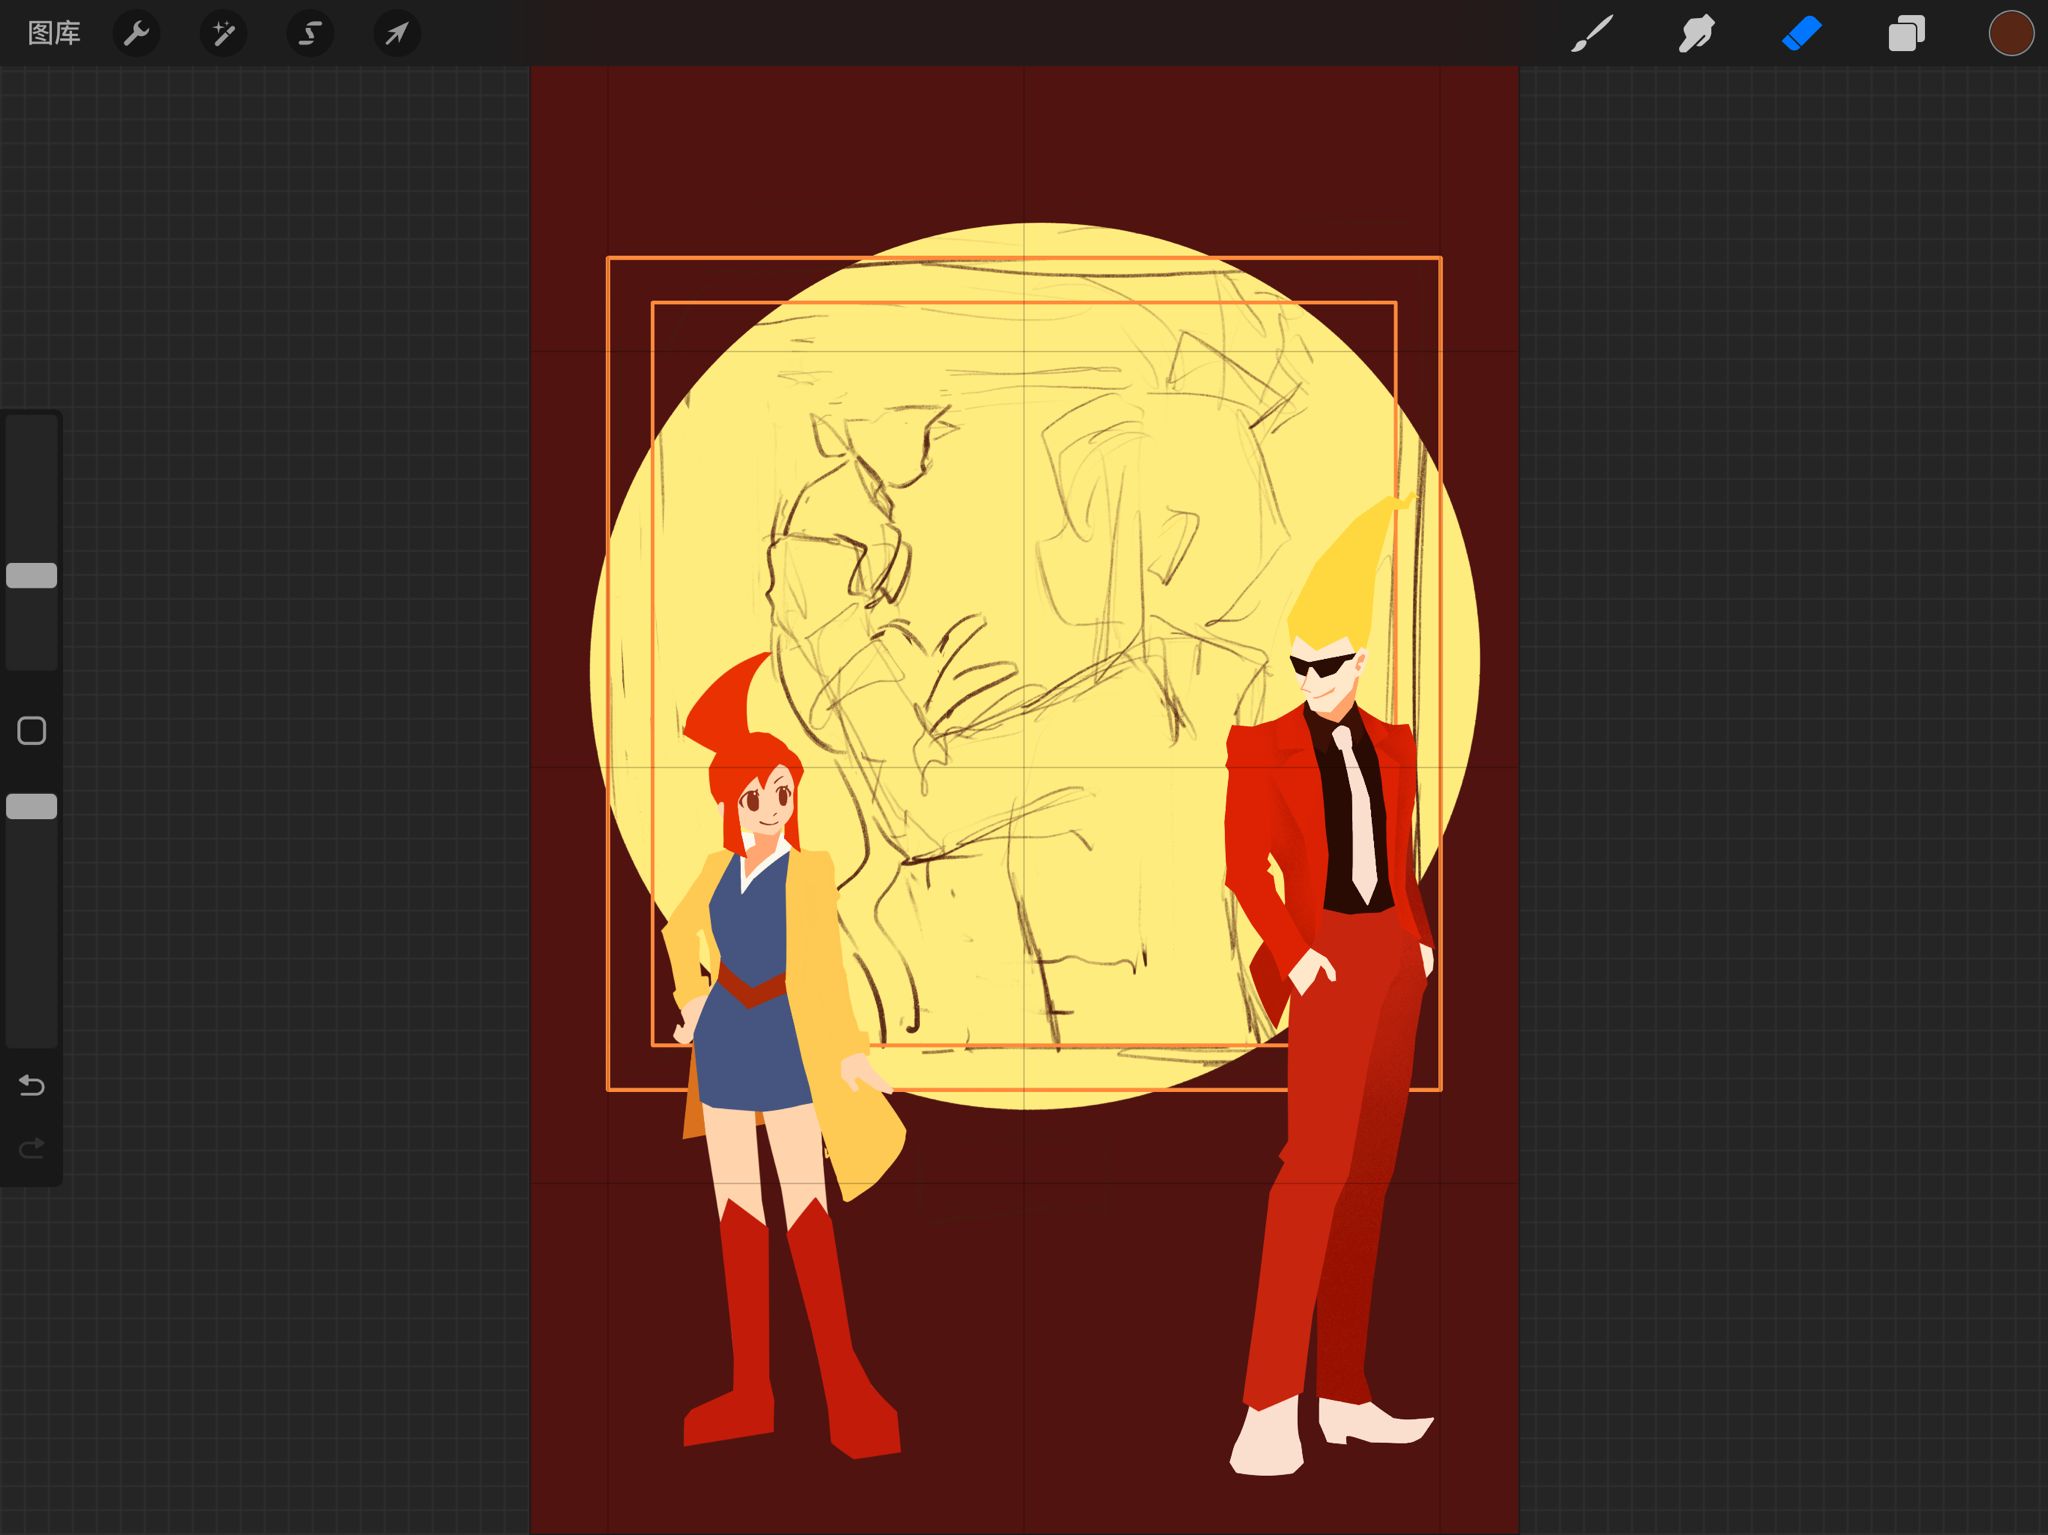The width and height of the screenshot is (2048, 1535).
Task: Activate the Transform arrow tool
Action: point(397,34)
